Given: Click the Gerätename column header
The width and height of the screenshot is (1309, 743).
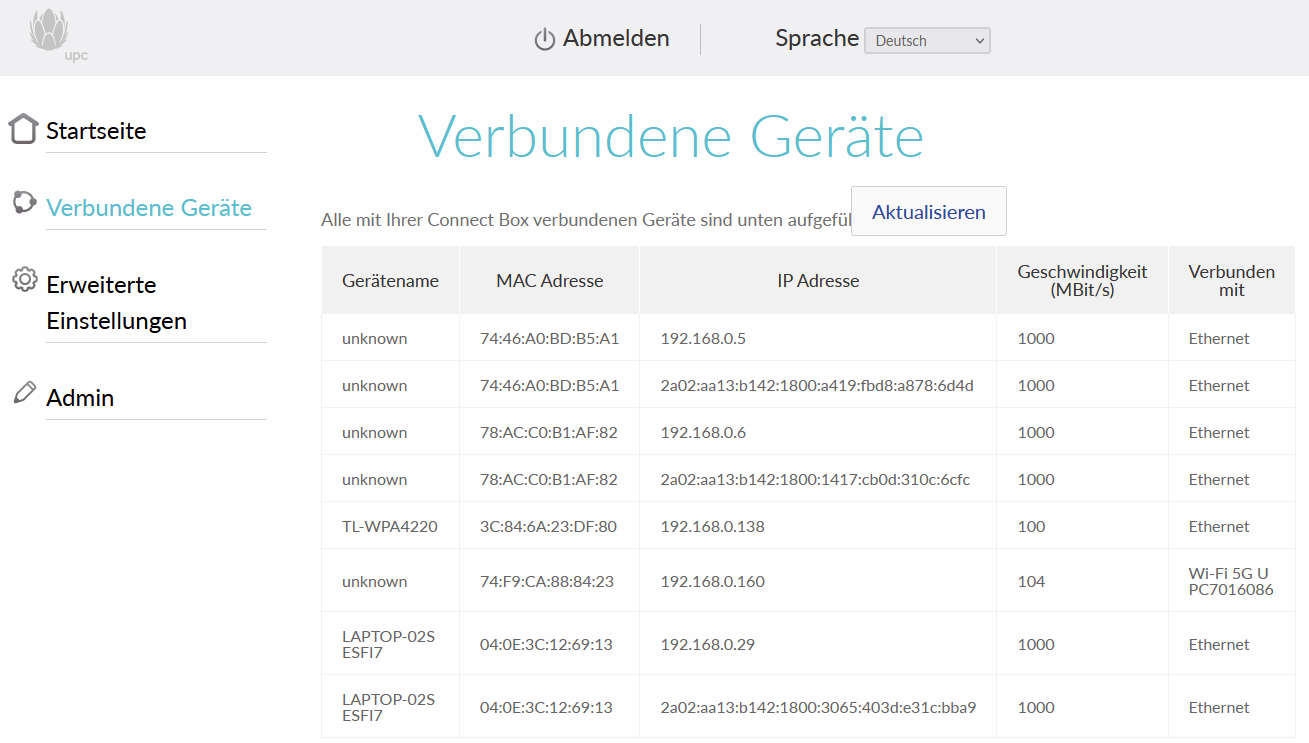Looking at the screenshot, I should click(390, 281).
